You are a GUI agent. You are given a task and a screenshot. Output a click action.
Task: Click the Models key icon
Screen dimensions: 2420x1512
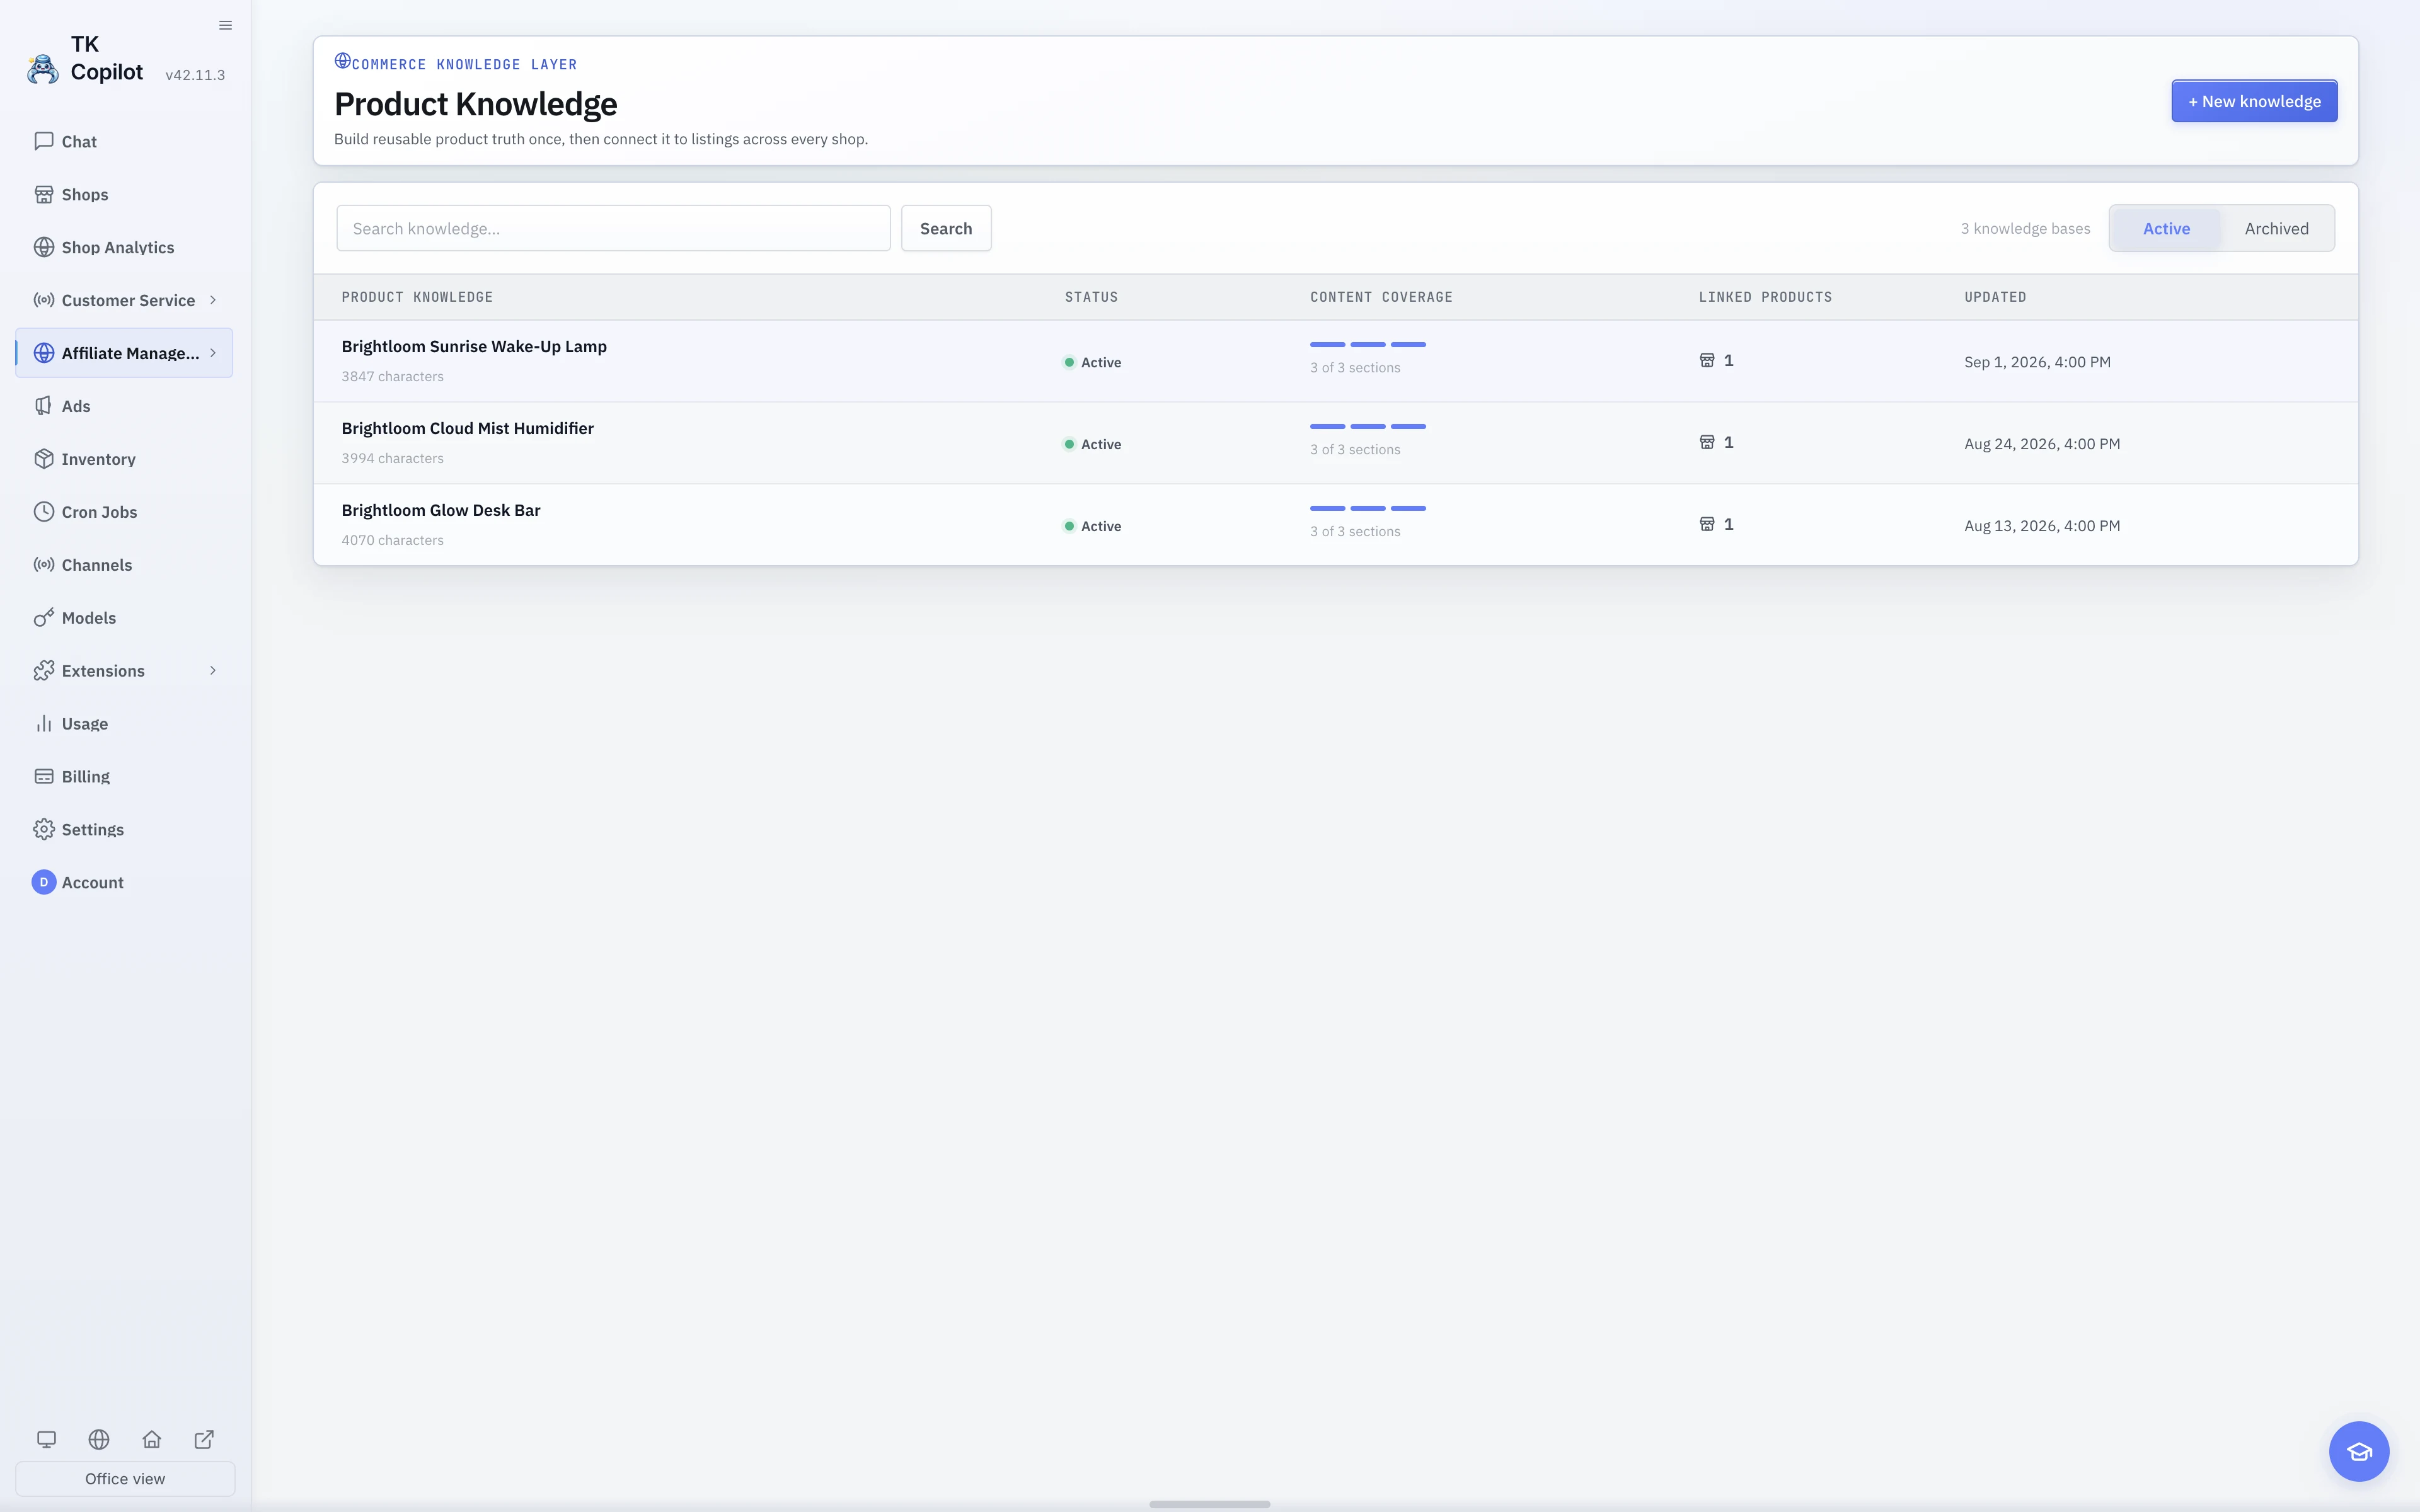tap(44, 618)
